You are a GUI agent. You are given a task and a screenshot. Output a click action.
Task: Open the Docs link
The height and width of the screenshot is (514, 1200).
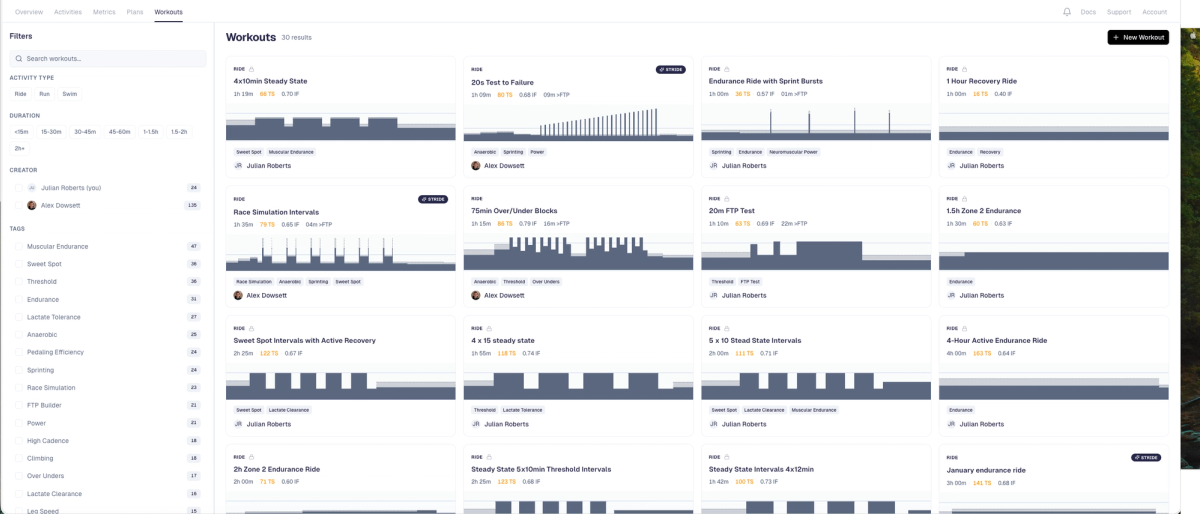pos(1088,12)
